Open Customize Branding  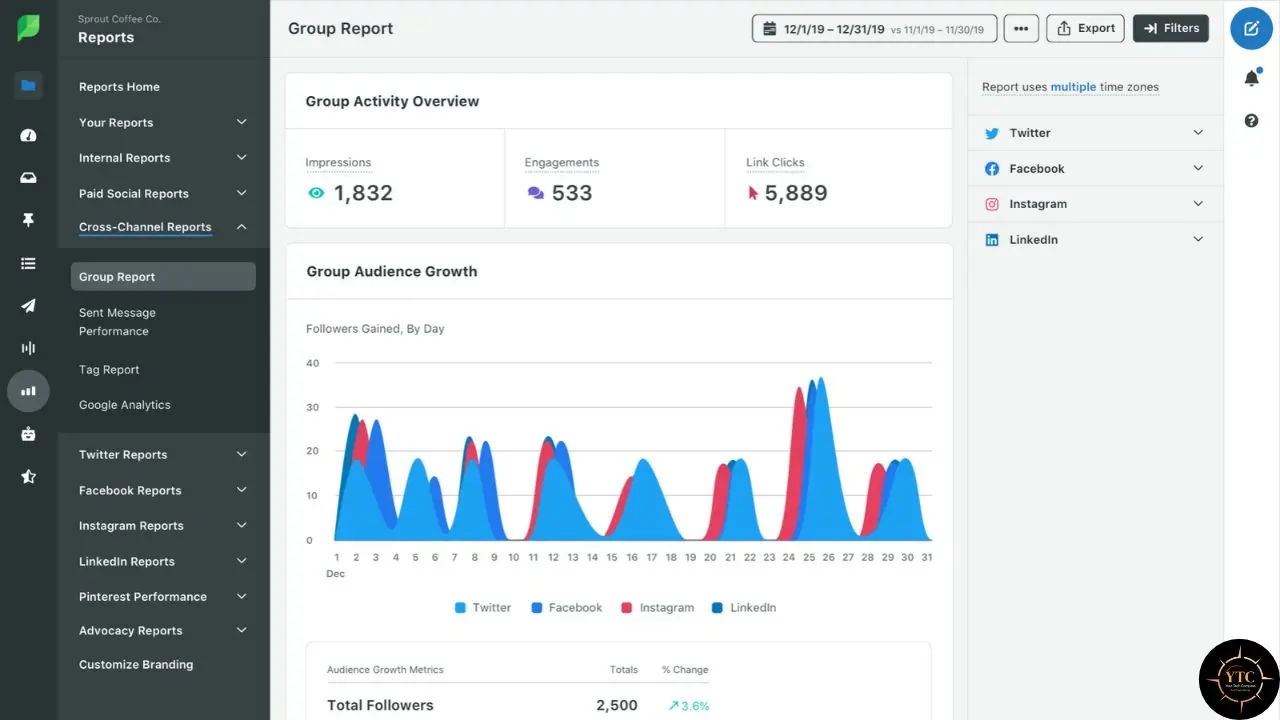136,665
